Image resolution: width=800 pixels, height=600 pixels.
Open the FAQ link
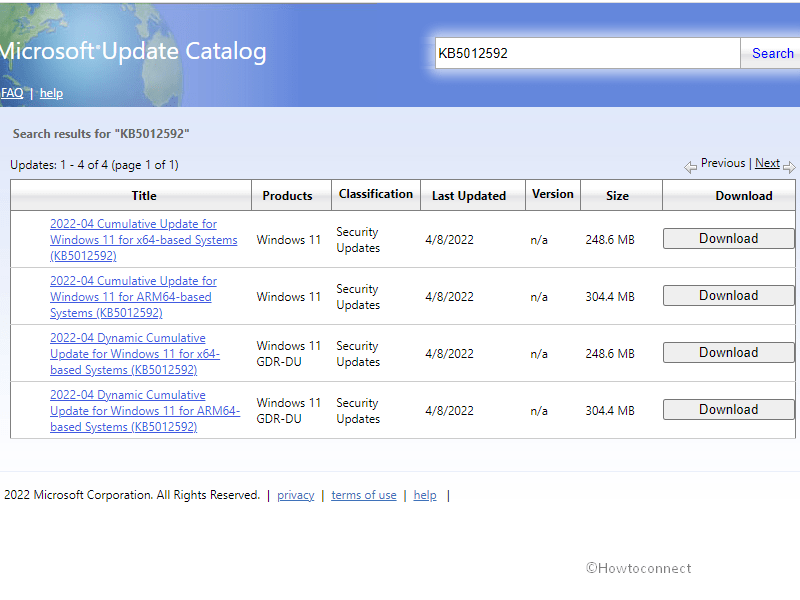12,93
